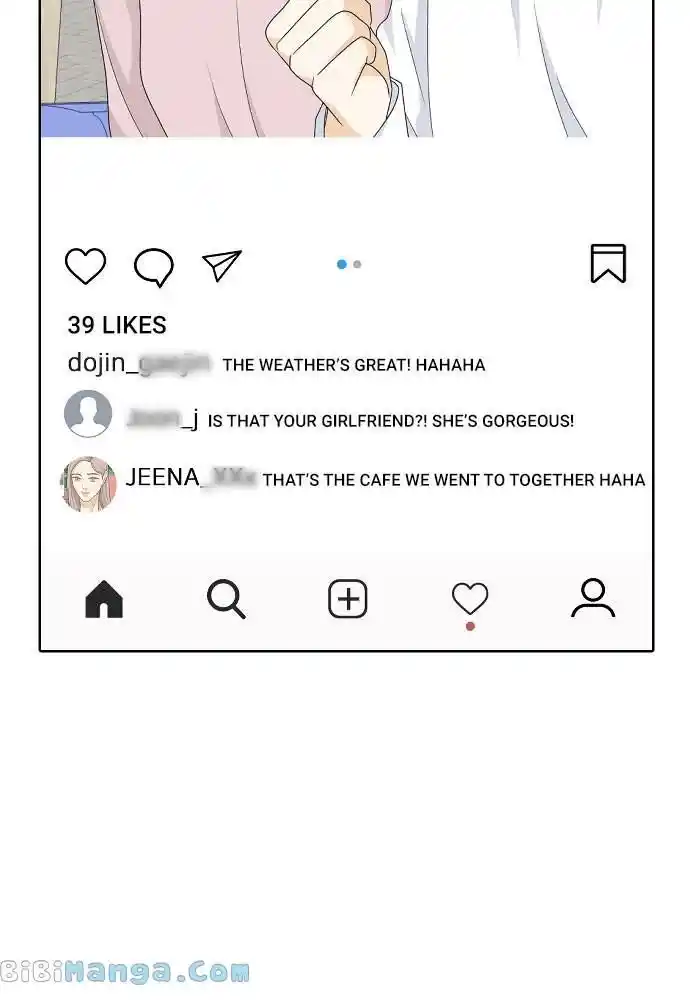Like the post with the heart icon

(85, 265)
